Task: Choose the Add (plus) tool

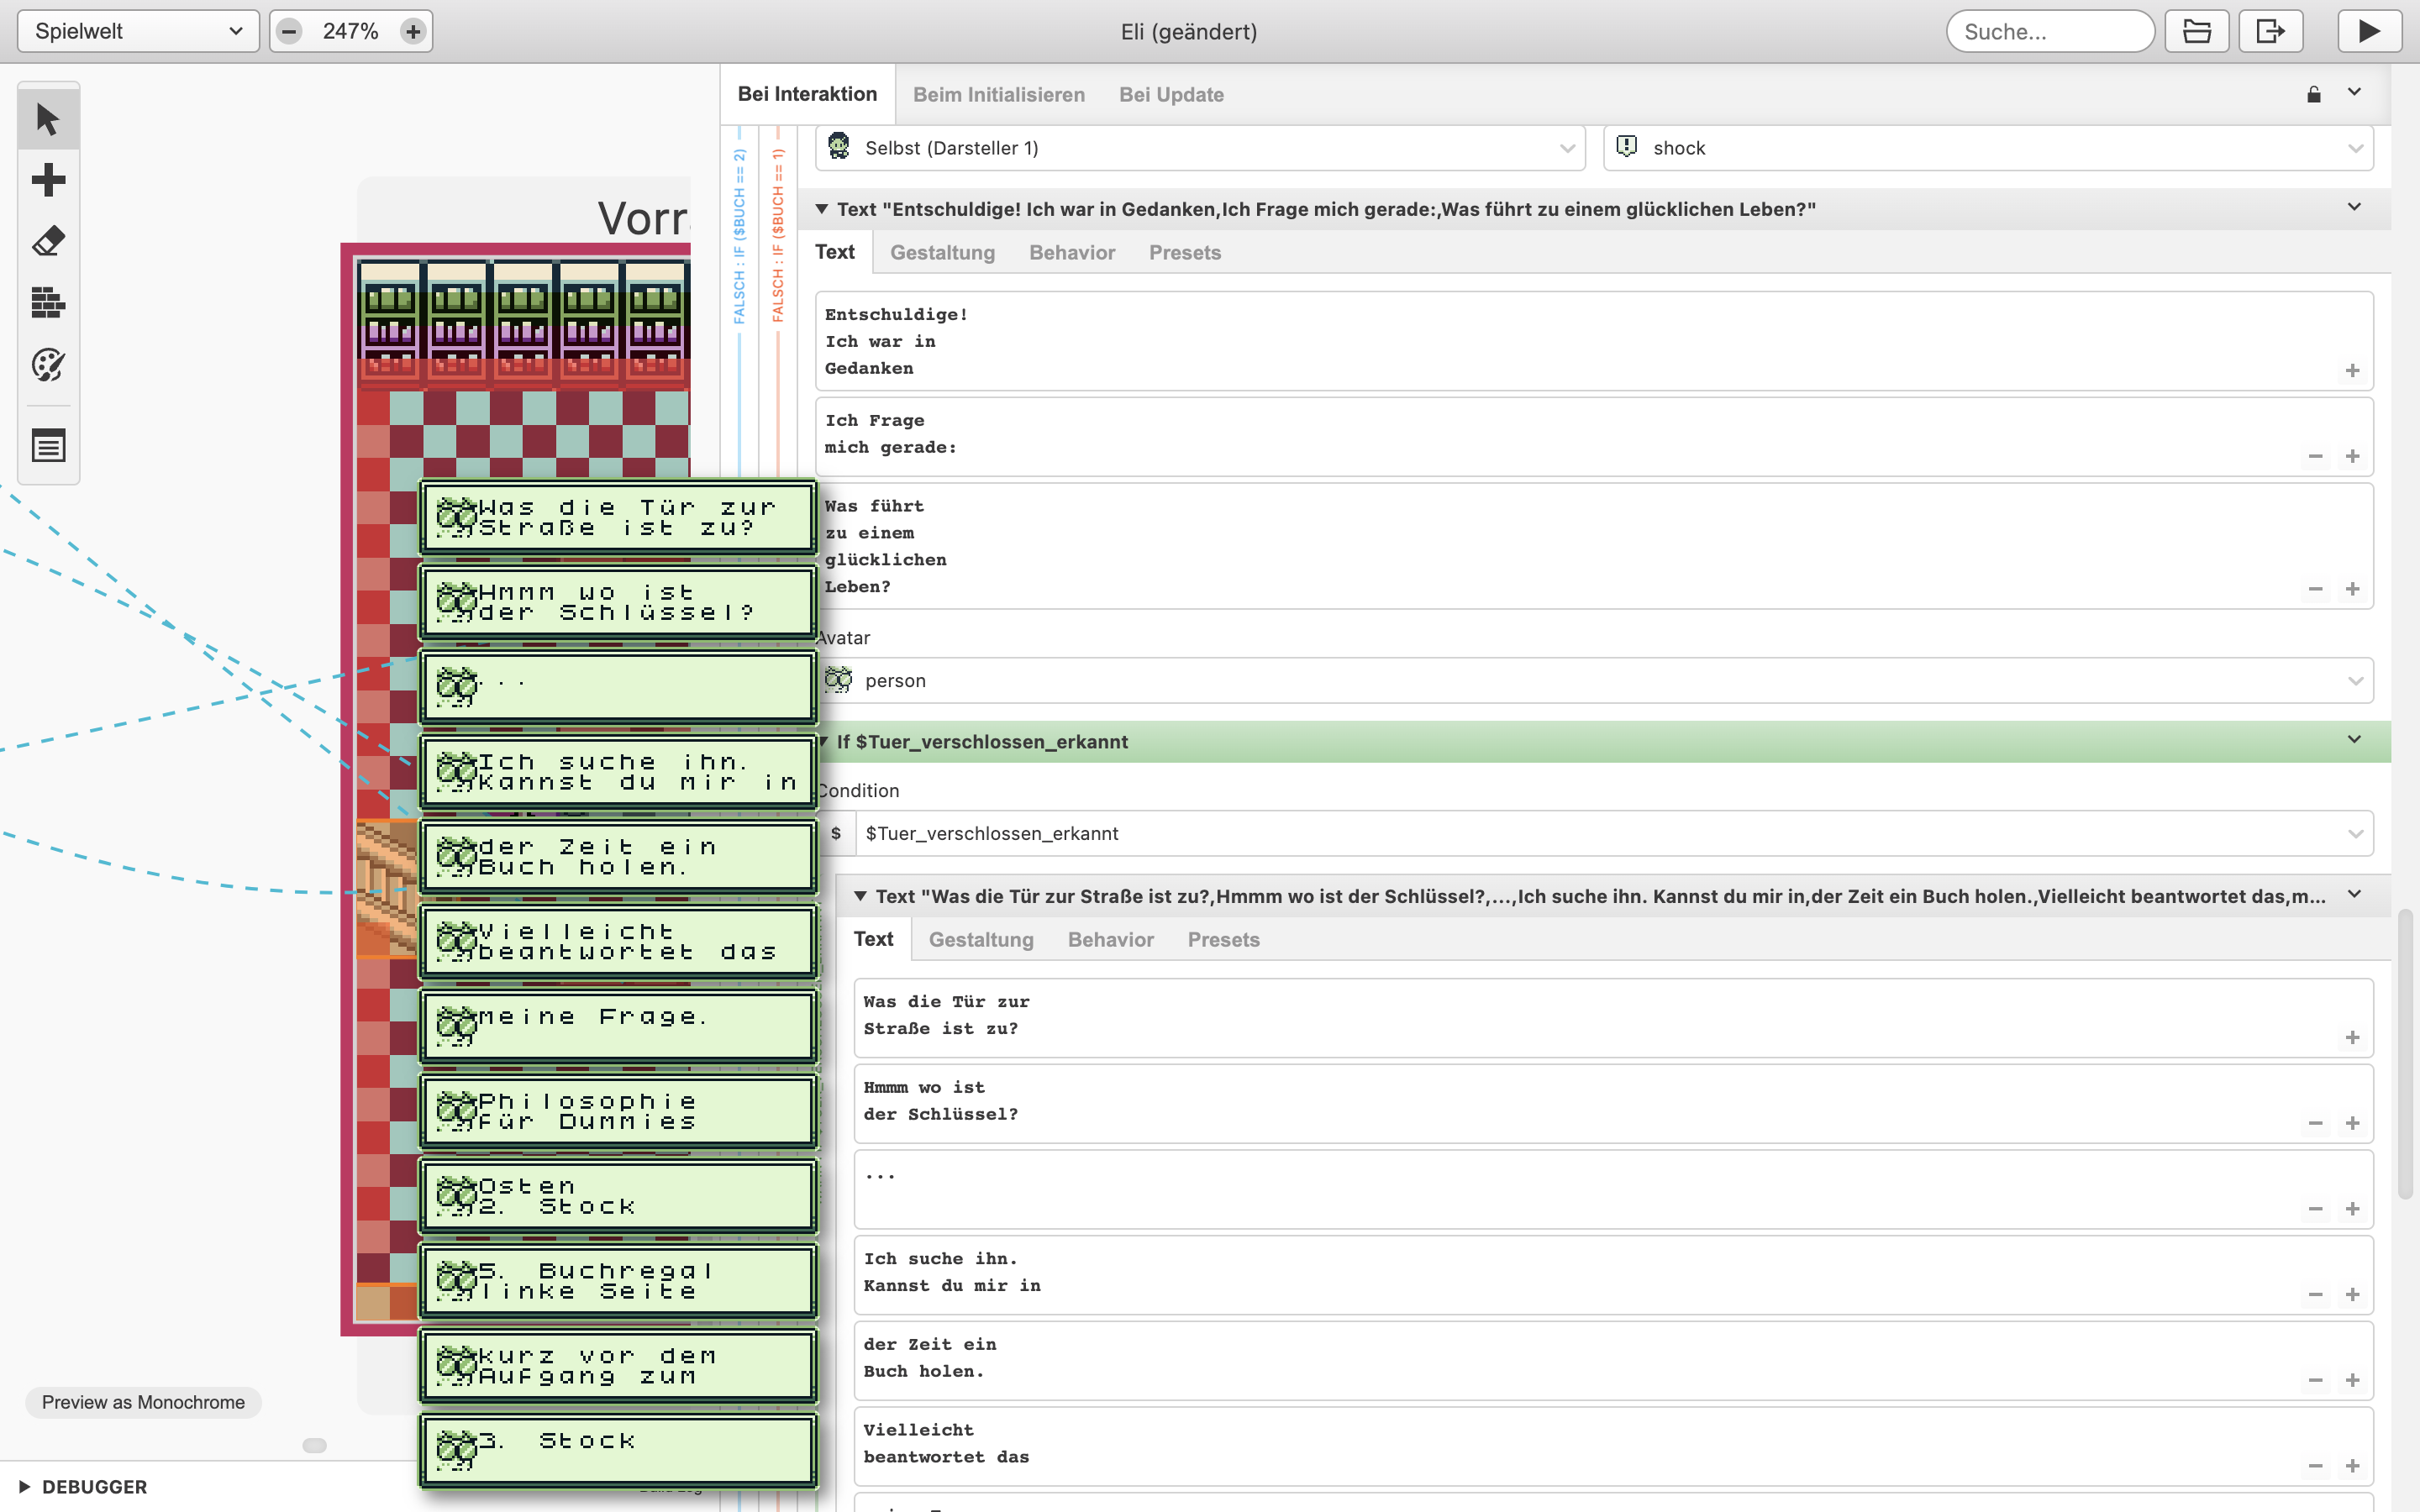Action: [48, 180]
